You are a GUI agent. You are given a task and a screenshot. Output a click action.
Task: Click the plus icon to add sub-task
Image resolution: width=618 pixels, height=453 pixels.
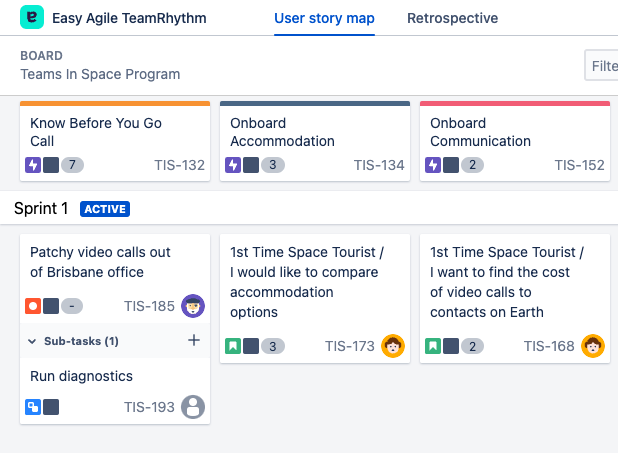(194, 341)
